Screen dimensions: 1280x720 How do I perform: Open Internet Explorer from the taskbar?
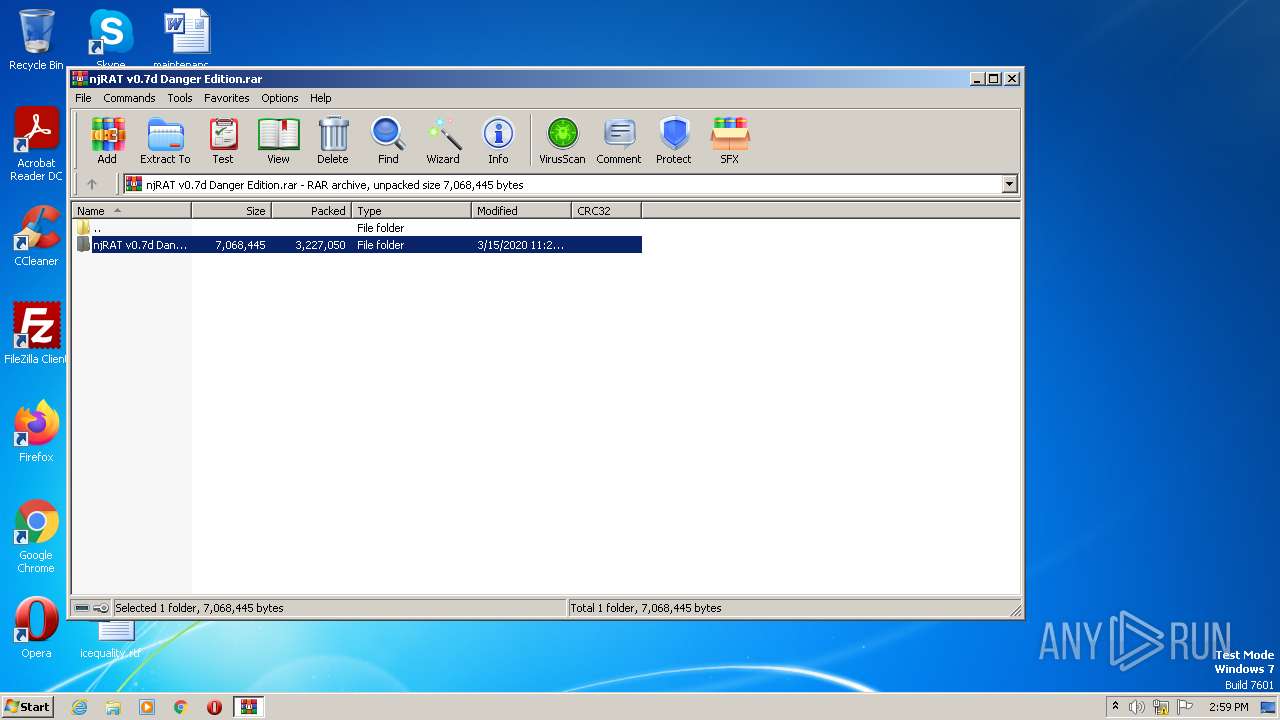tap(79, 707)
